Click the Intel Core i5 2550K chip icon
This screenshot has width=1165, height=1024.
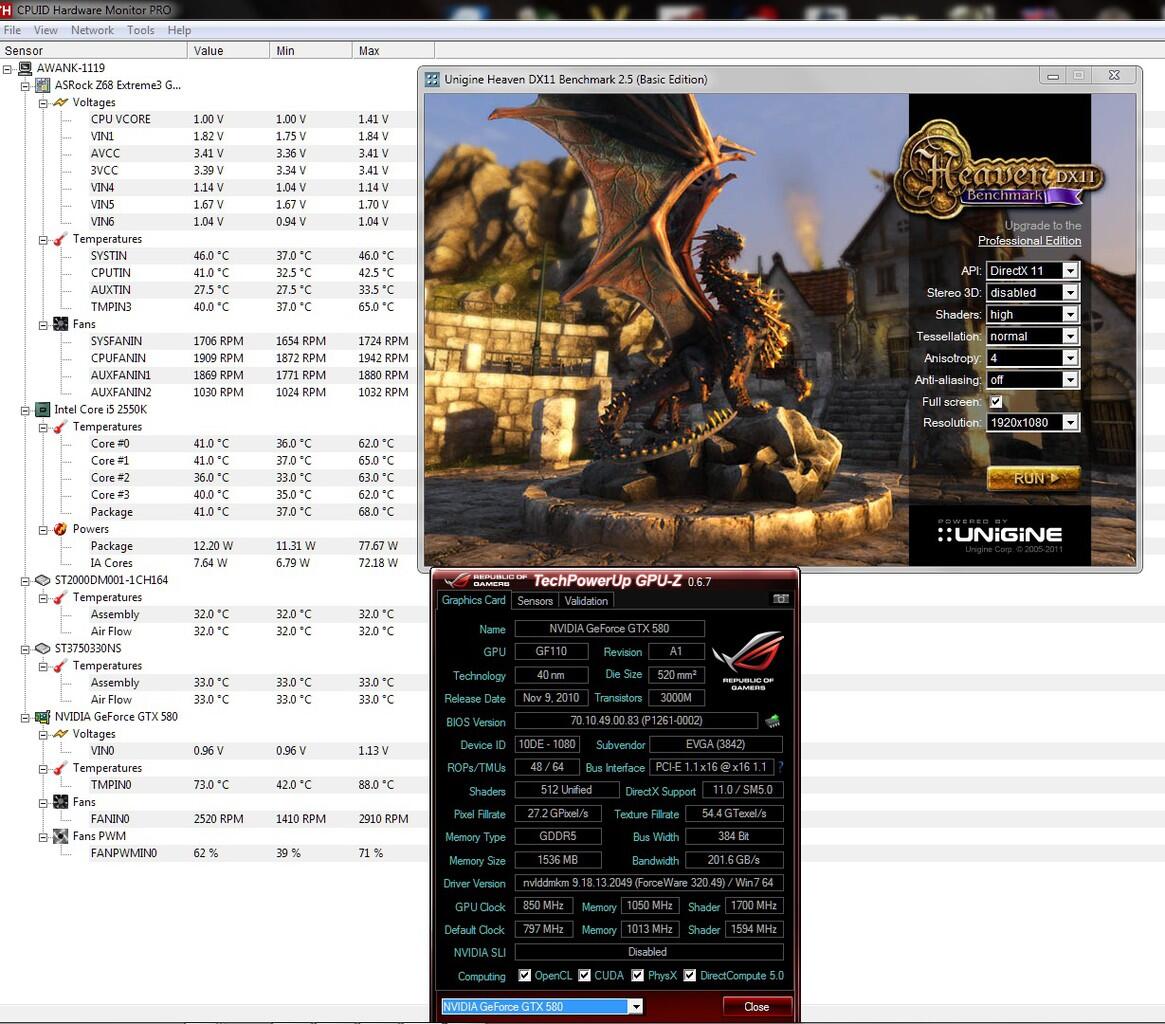click(42, 409)
